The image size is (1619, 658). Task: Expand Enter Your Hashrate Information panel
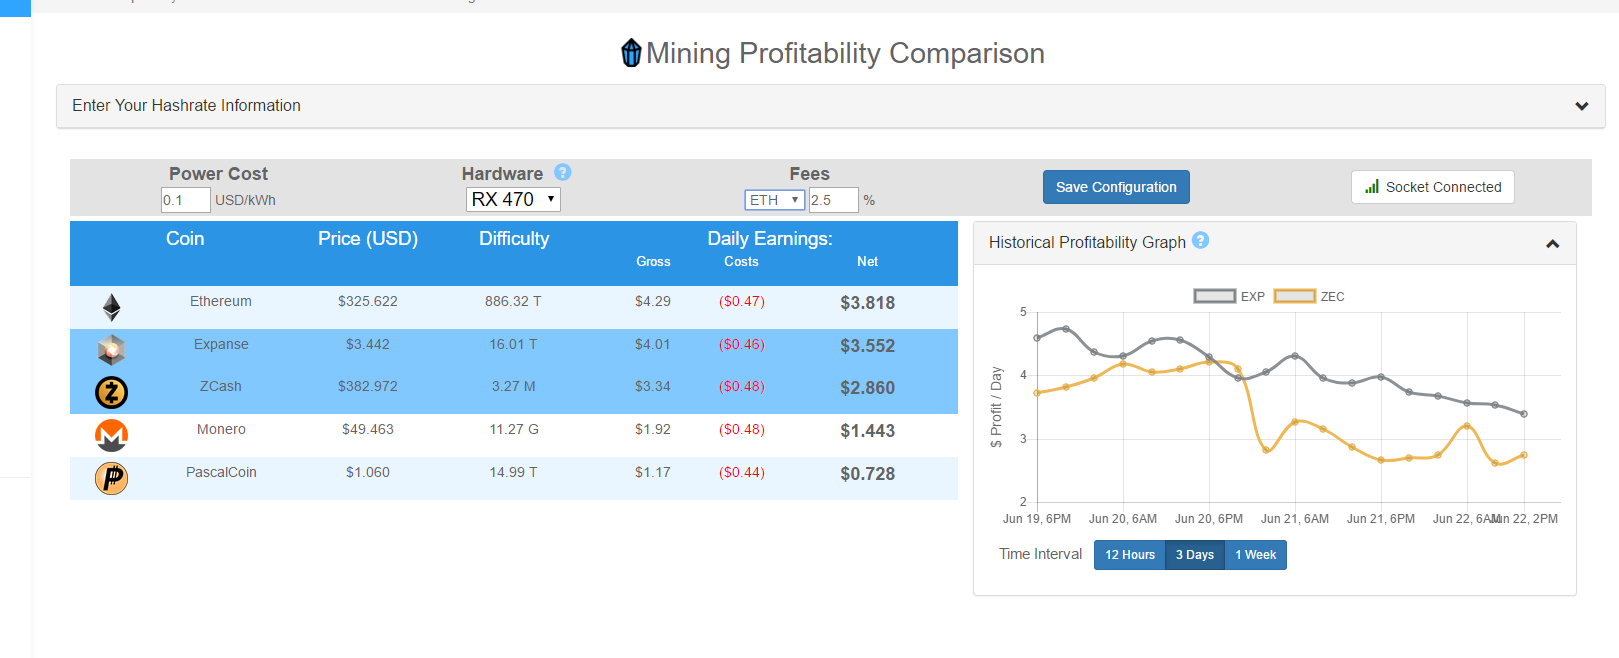[x=1581, y=106]
